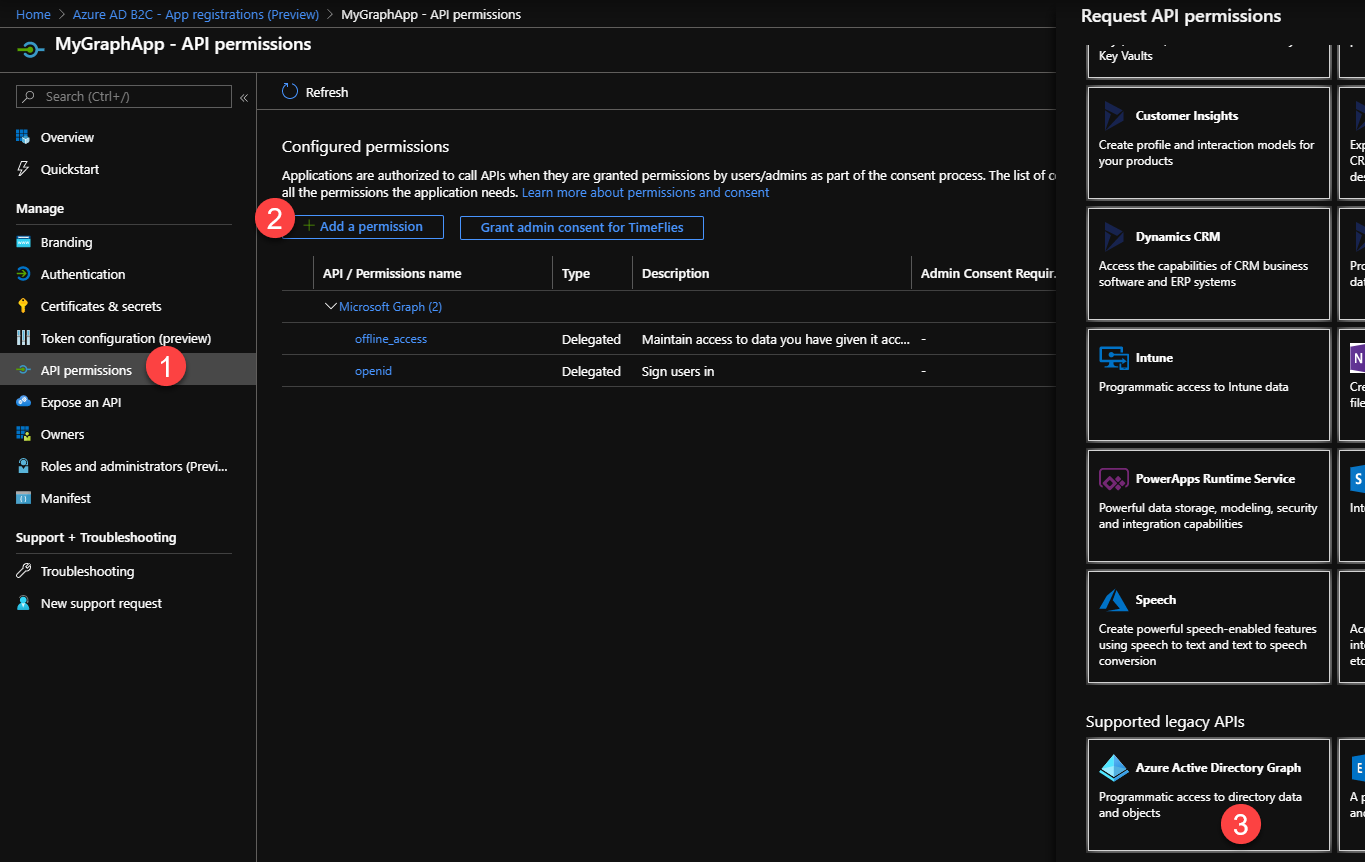This screenshot has height=862, width=1365.
Task: Click the Azure Active Directory Graph icon
Action: coord(1114,768)
